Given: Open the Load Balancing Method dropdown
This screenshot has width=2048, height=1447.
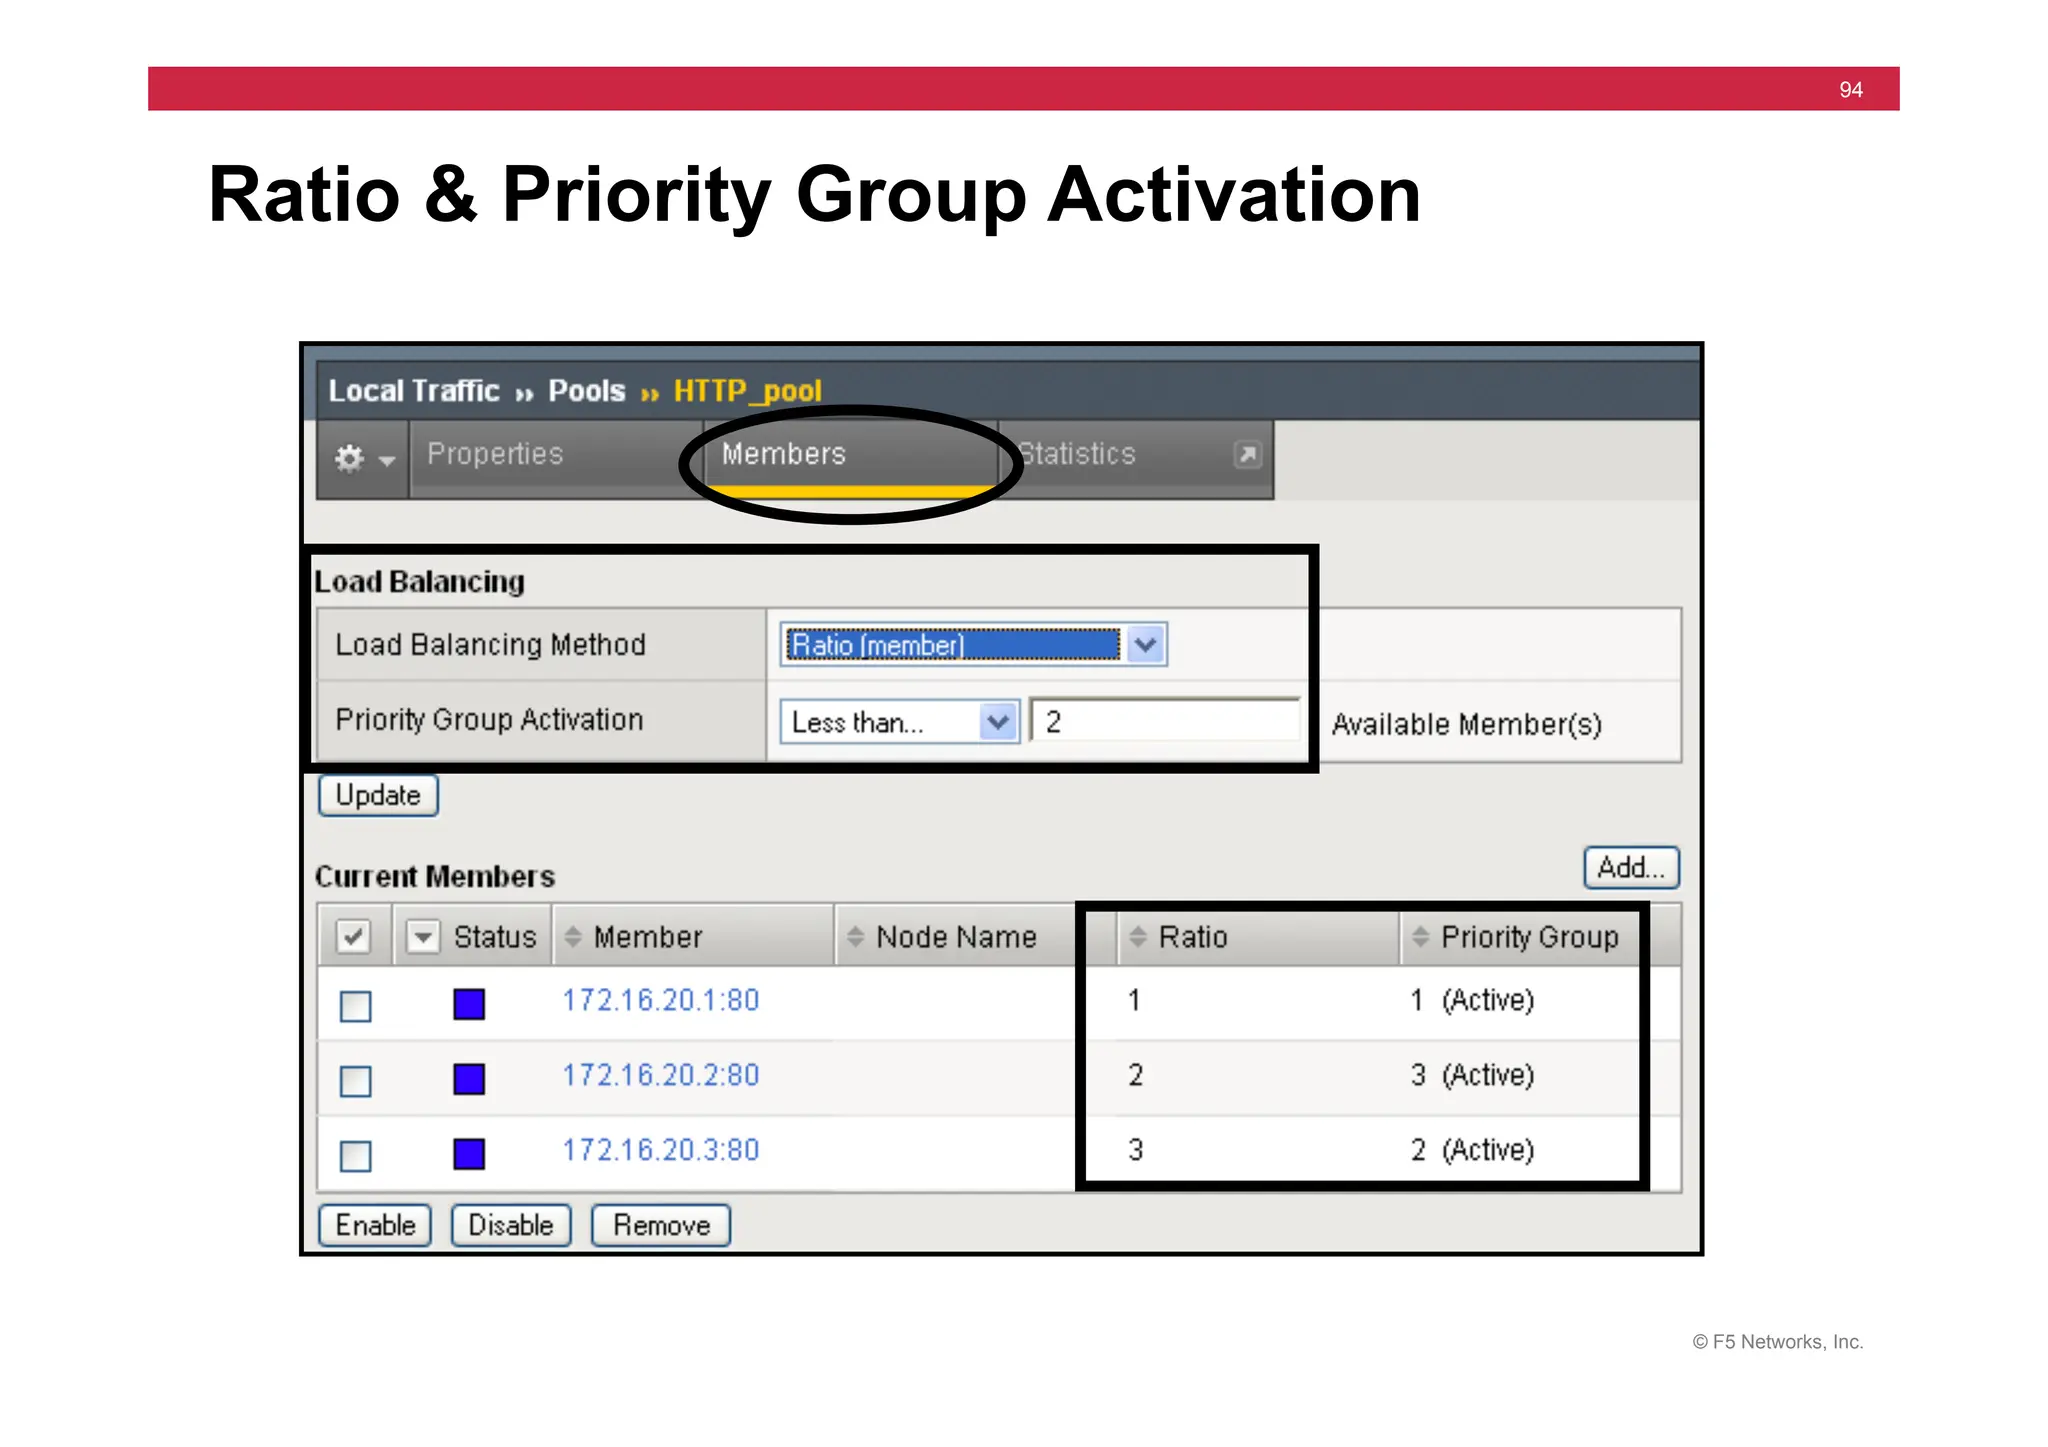Looking at the screenshot, I should point(973,645).
